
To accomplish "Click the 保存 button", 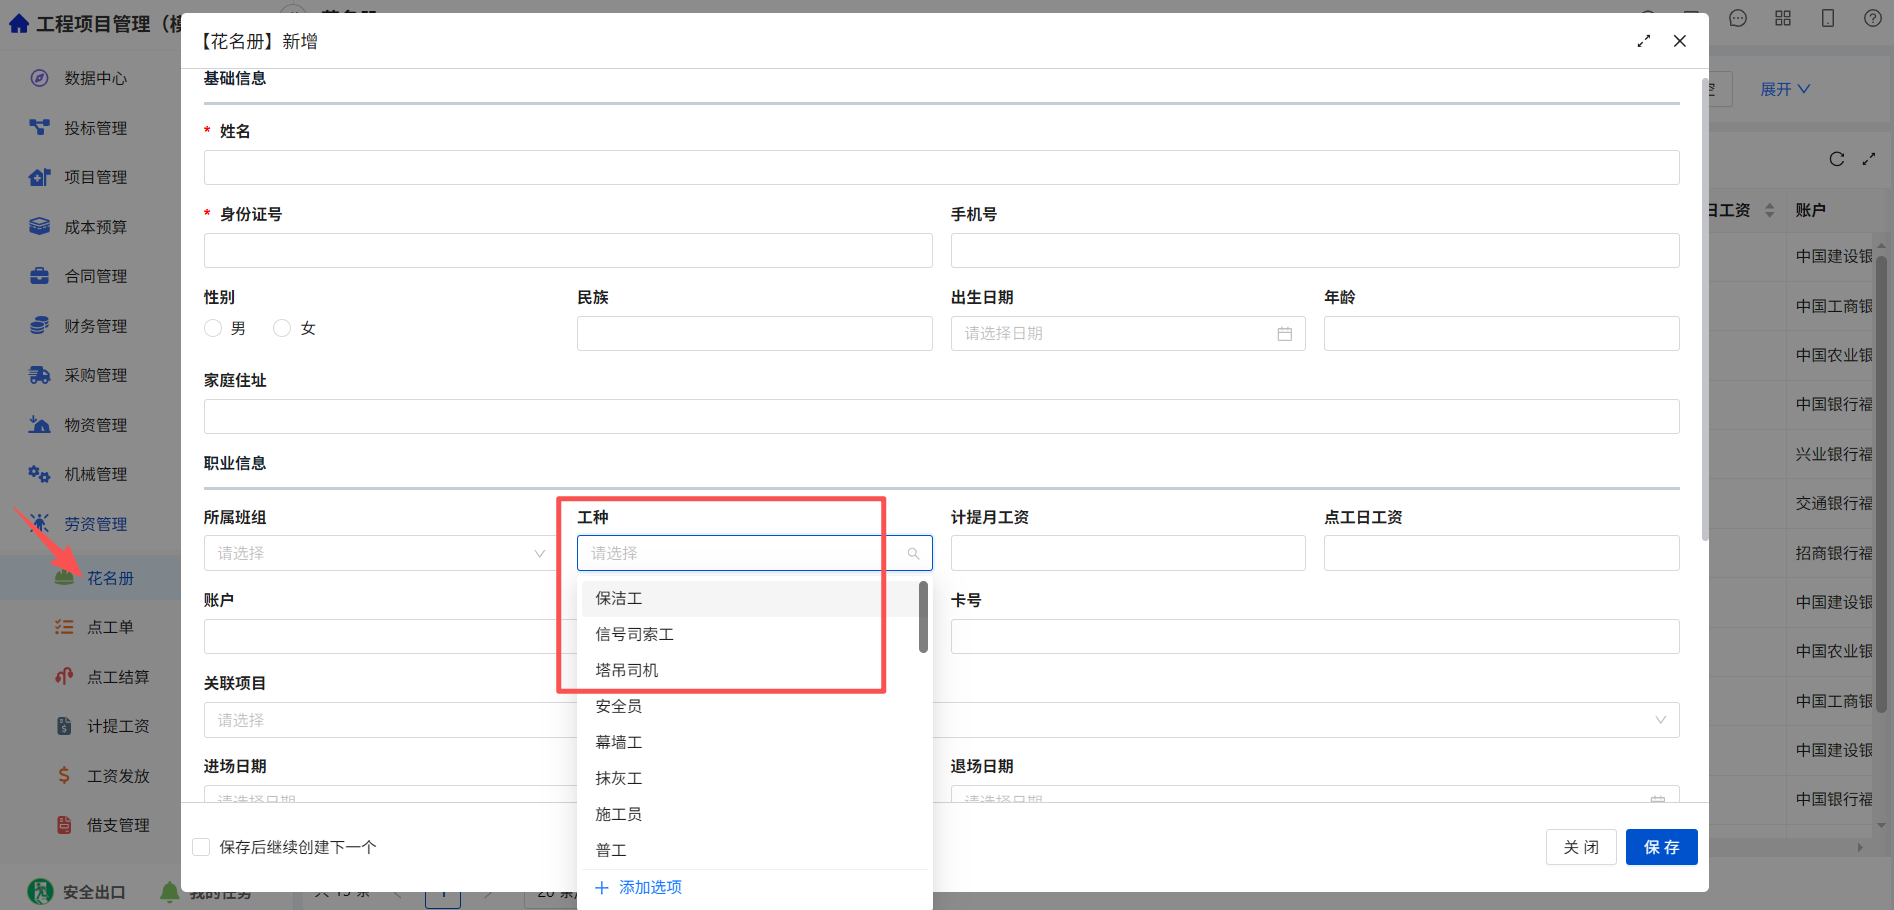I will [x=1661, y=847].
